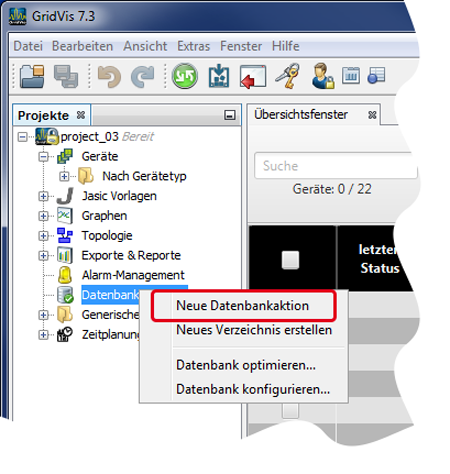Click the open project folder toolbar icon
The width and height of the screenshot is (450, 474).
(x=32, y=76)
